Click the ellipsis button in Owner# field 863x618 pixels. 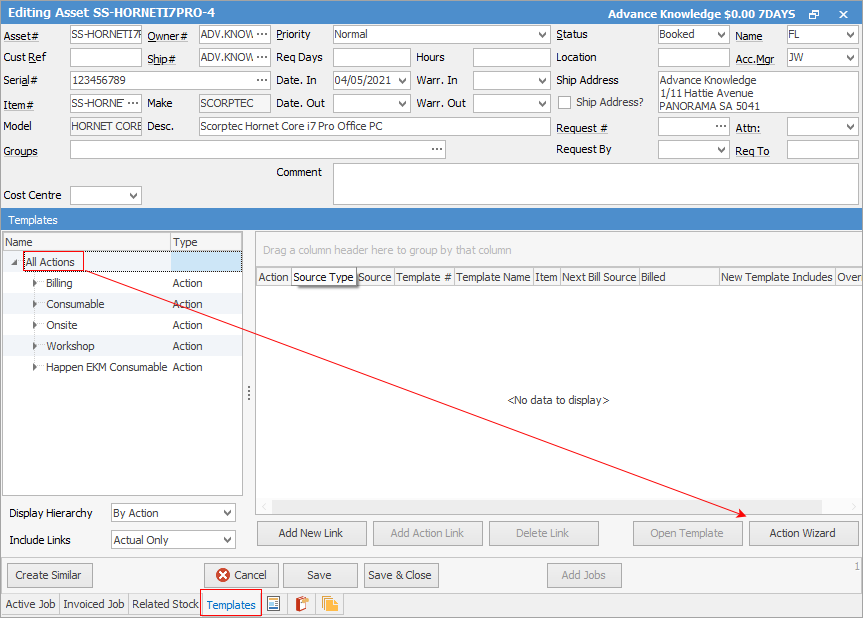click(x=262, y=34)
